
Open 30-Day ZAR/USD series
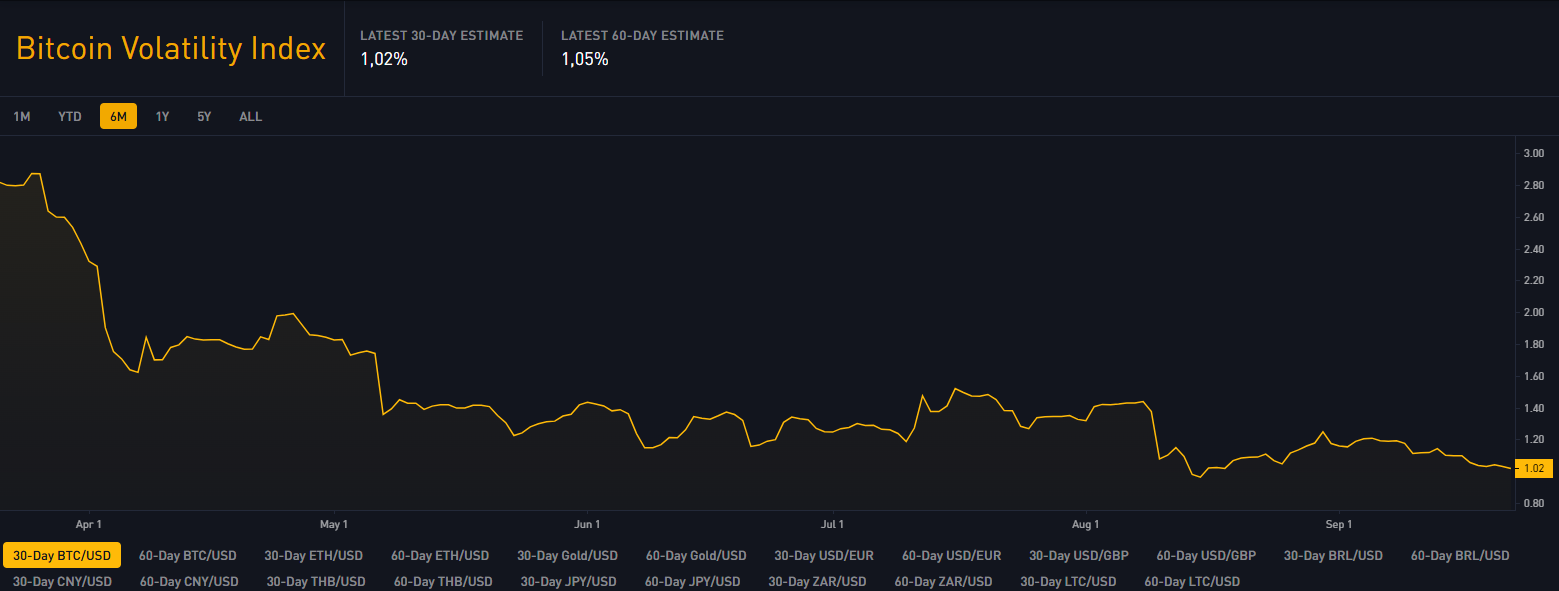(817, 581)
